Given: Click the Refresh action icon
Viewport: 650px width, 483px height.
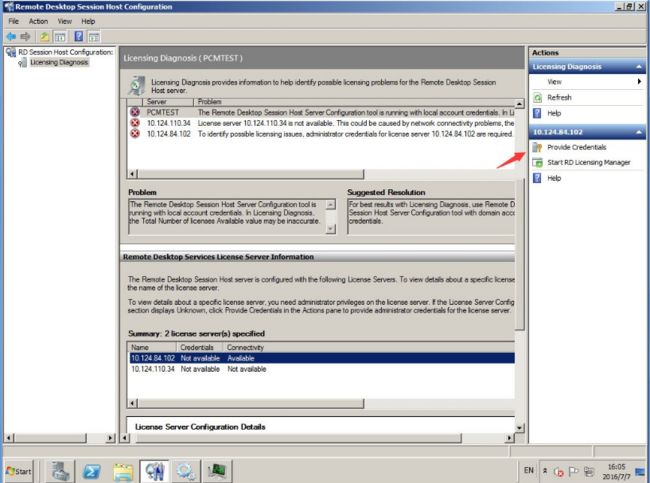Looking at the screenshot, I should pos(537,98).
